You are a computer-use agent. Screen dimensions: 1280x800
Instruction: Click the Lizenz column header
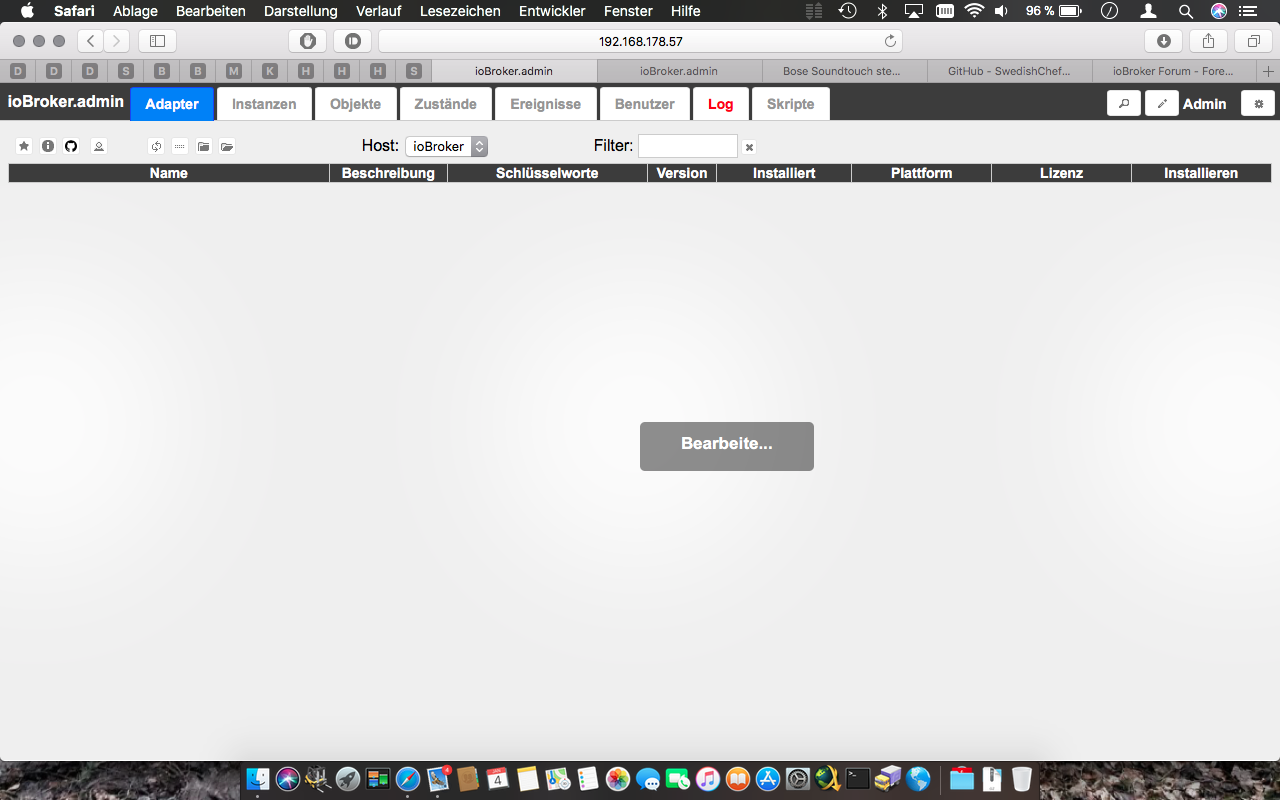[1061, 173]
